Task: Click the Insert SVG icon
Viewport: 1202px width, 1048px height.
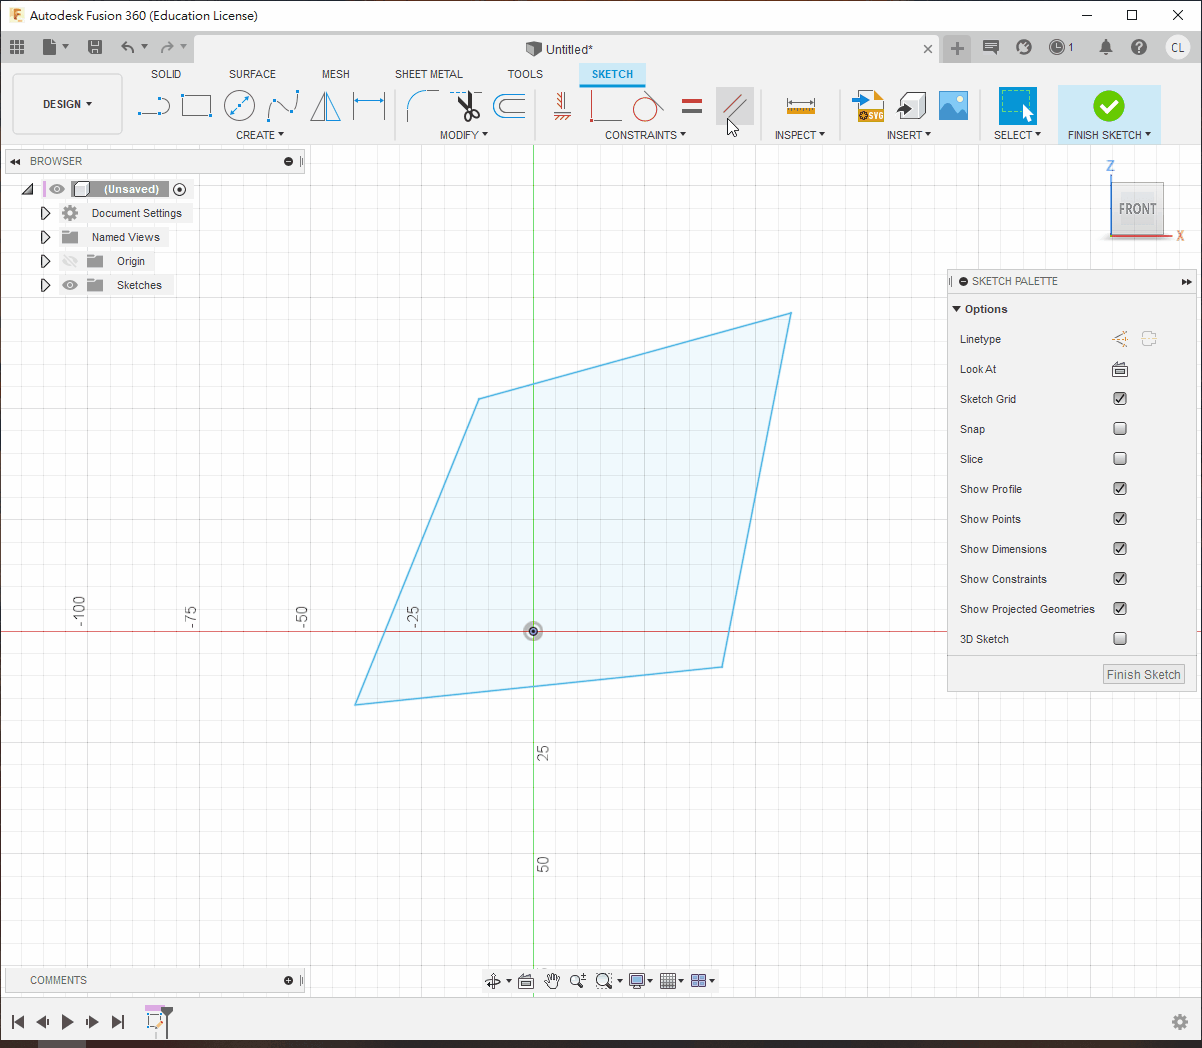Action: pos(867,106)
